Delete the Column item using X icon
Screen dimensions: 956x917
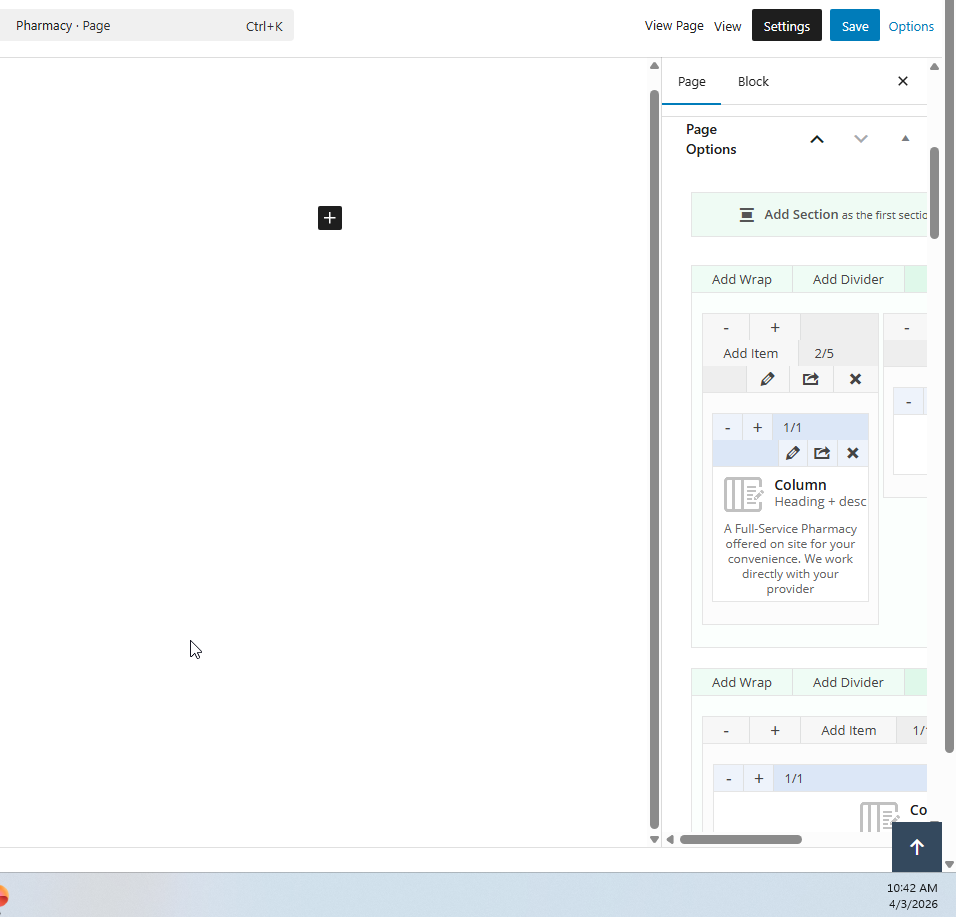(x=852, y=453)
